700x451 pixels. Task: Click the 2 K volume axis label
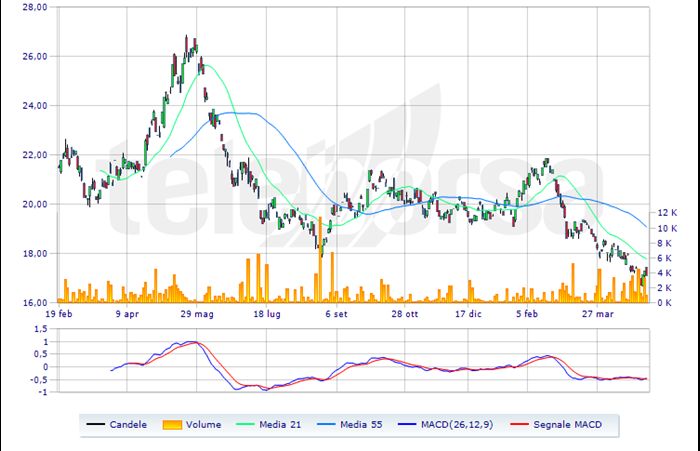[x=664, y=288]
